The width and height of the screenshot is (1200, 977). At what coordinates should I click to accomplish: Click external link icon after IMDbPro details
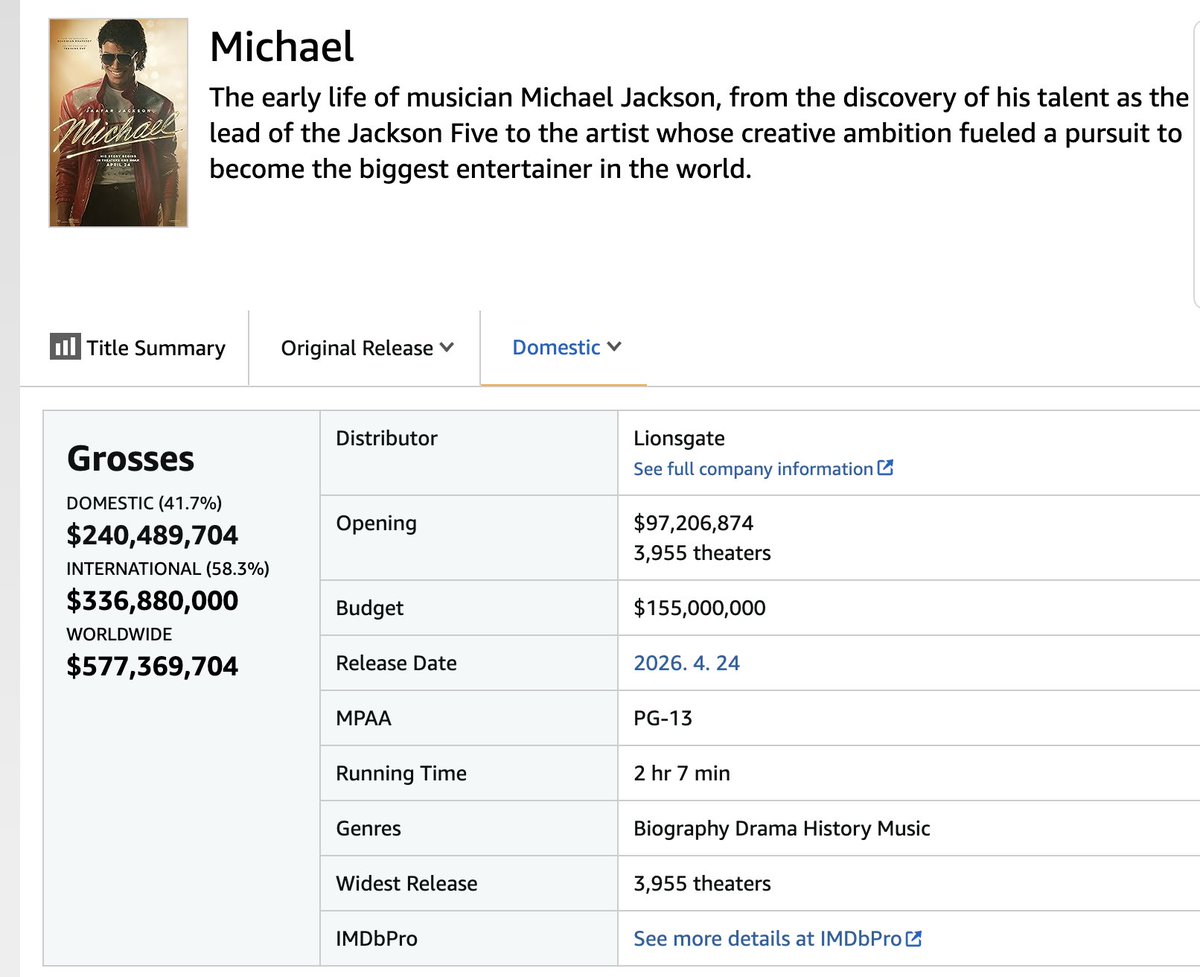[x=914, y=938]
